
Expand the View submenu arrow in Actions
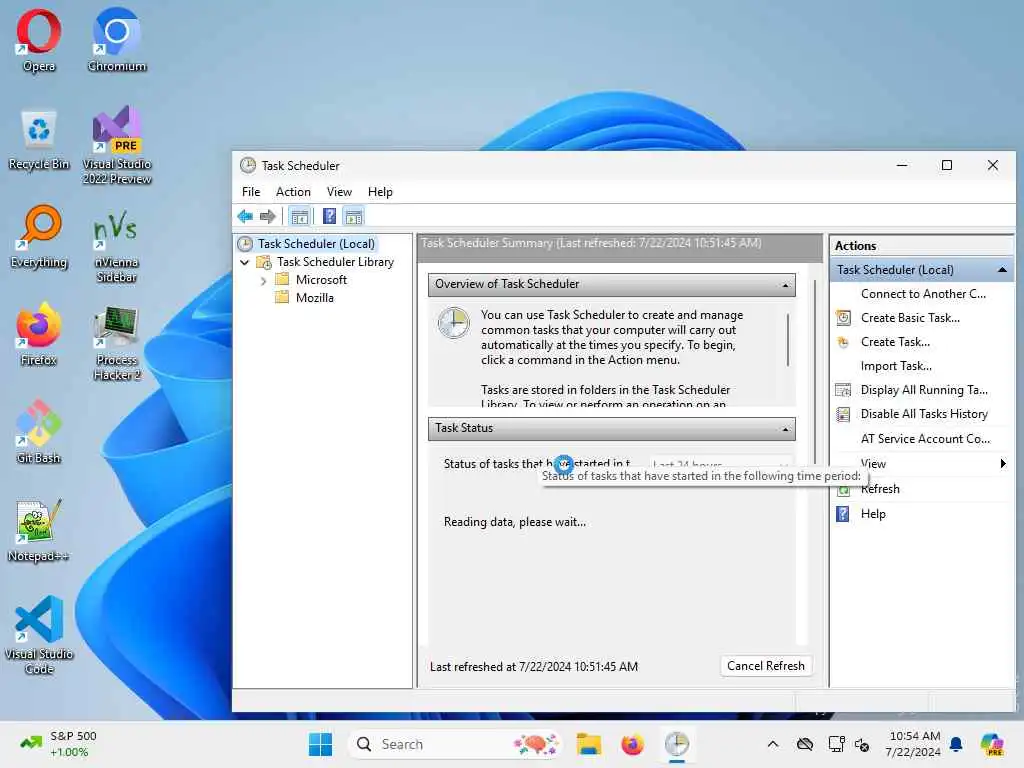[1002, 464]
